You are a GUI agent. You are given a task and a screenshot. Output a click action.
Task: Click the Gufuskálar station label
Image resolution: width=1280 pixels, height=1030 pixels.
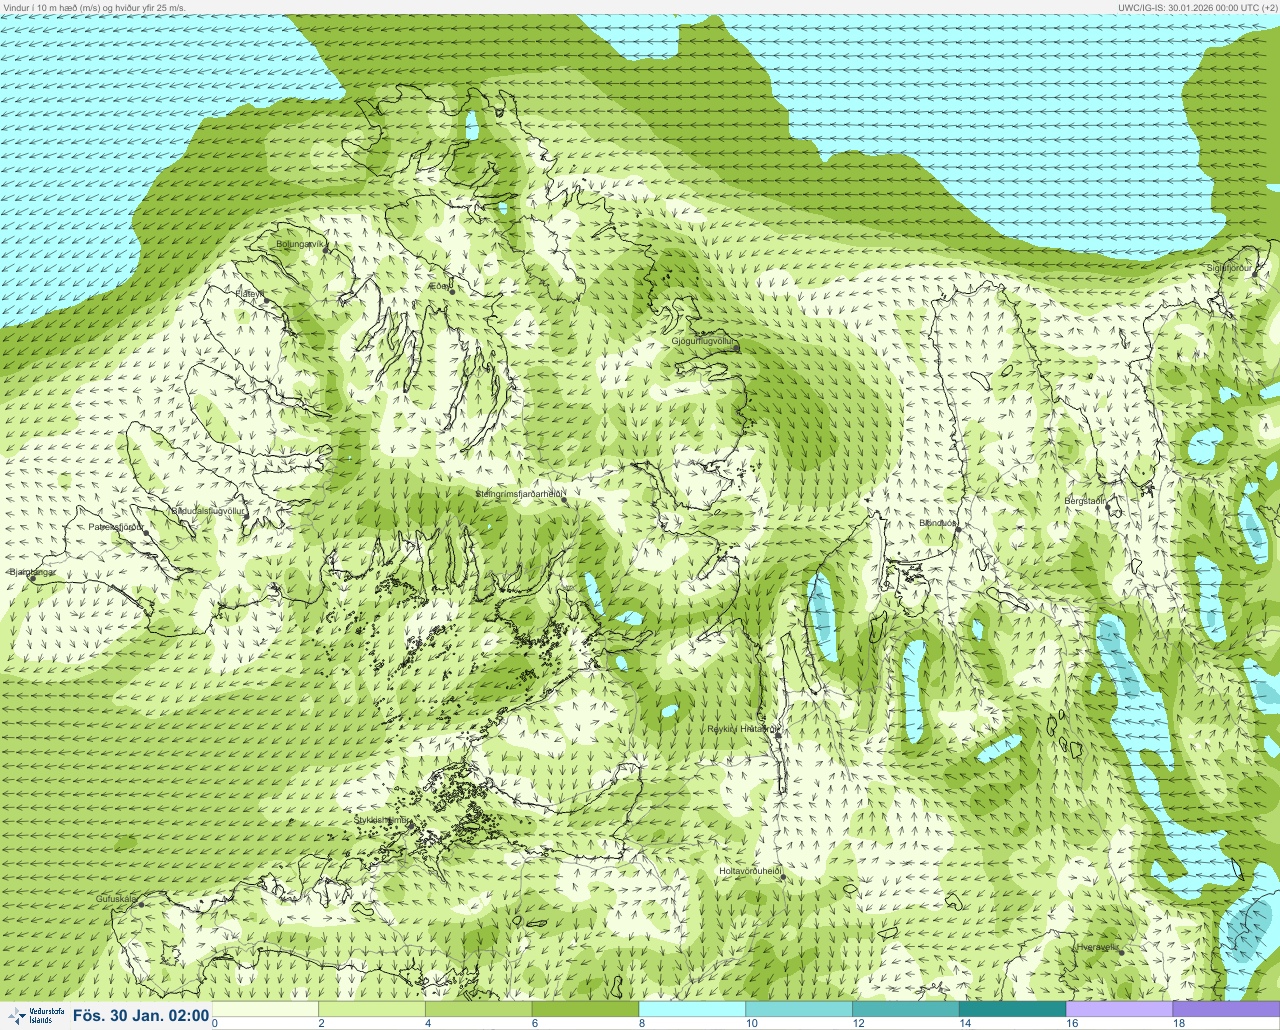coord(116,899)
